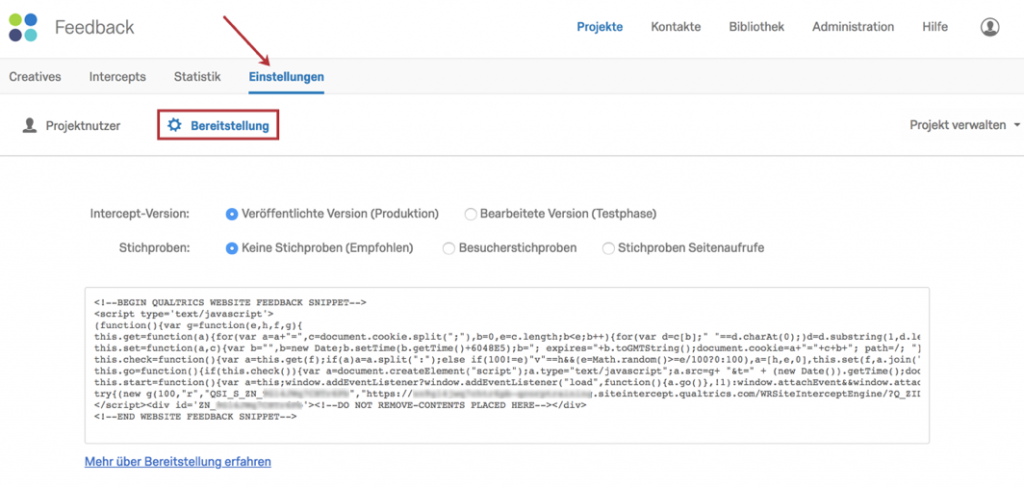
Task: Click the BEGIN QUALTRICS WEBSITE FEEDBACK SNIPPET line
Action: (x=231, y=302)
